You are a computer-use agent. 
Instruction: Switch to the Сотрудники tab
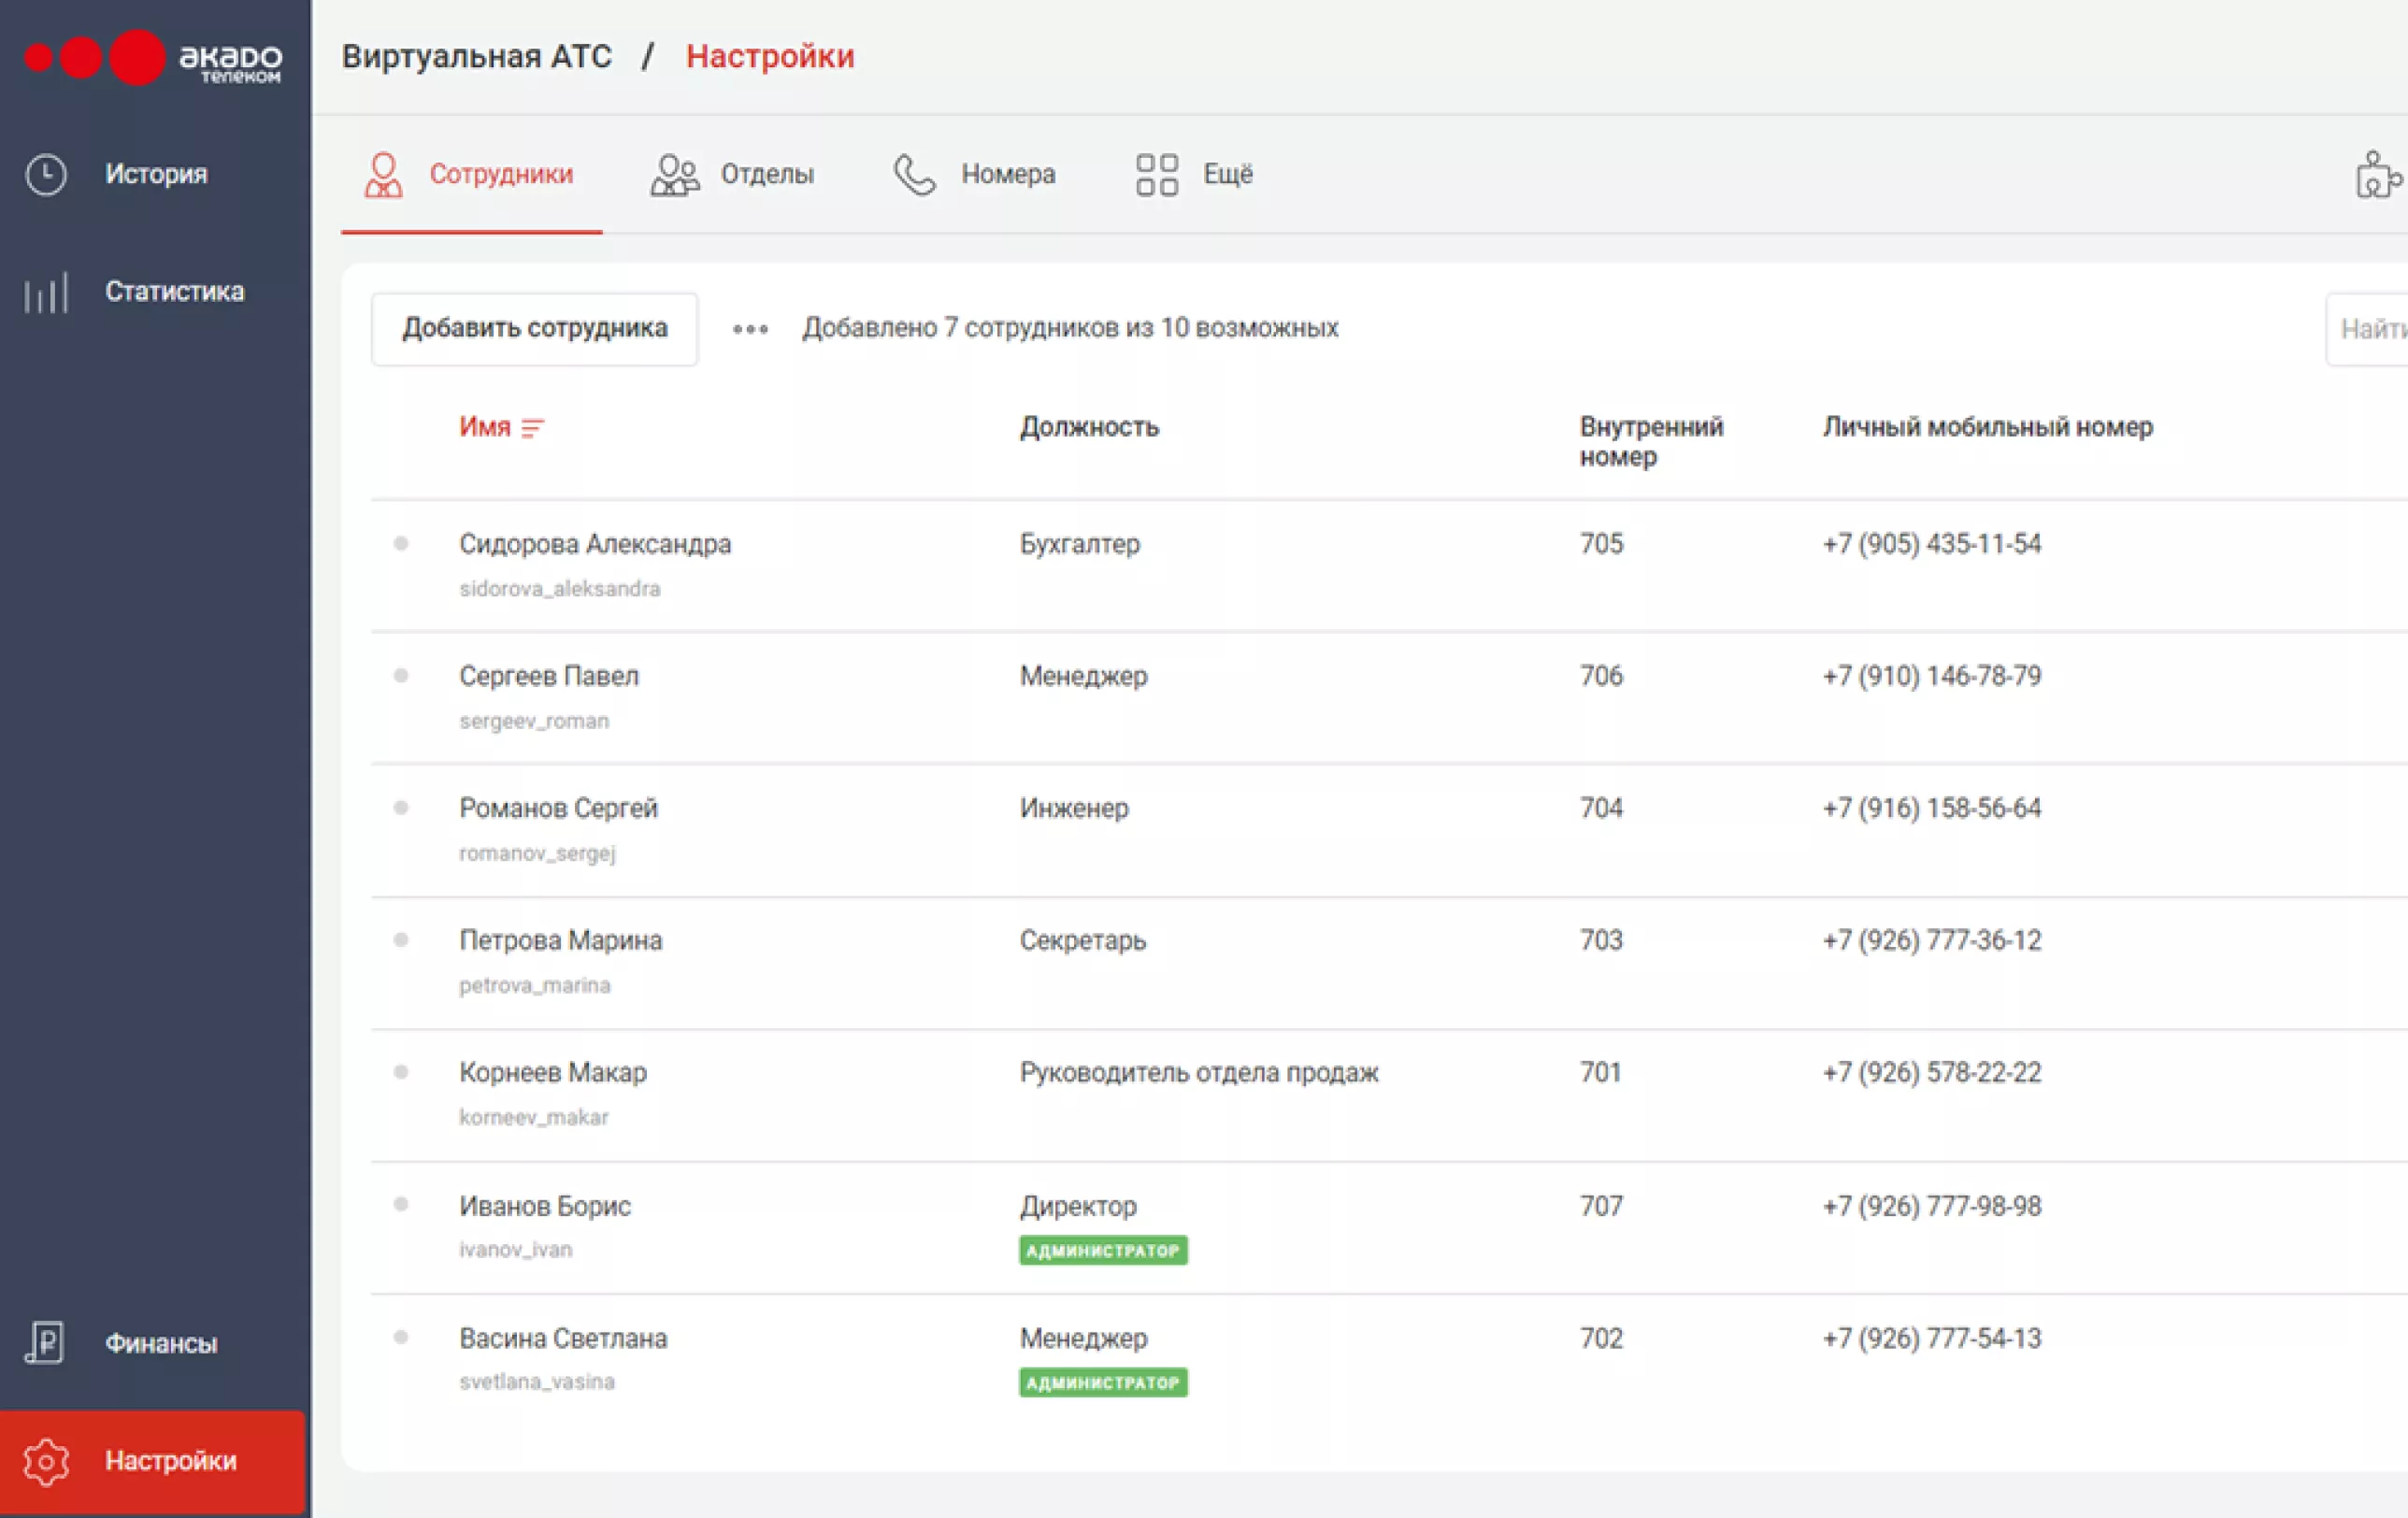click(471, 174)
